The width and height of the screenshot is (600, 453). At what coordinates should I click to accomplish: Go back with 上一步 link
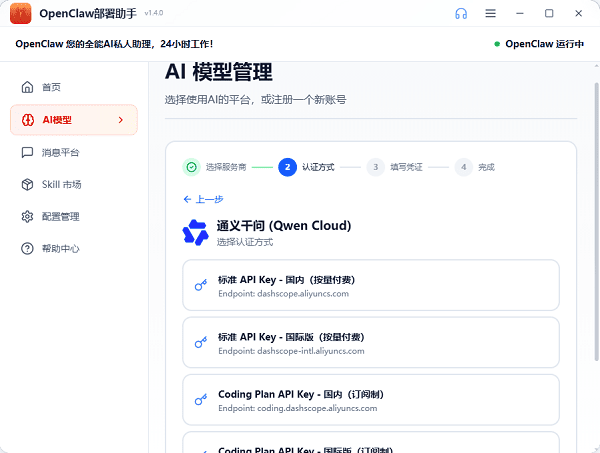click(203, 199)
